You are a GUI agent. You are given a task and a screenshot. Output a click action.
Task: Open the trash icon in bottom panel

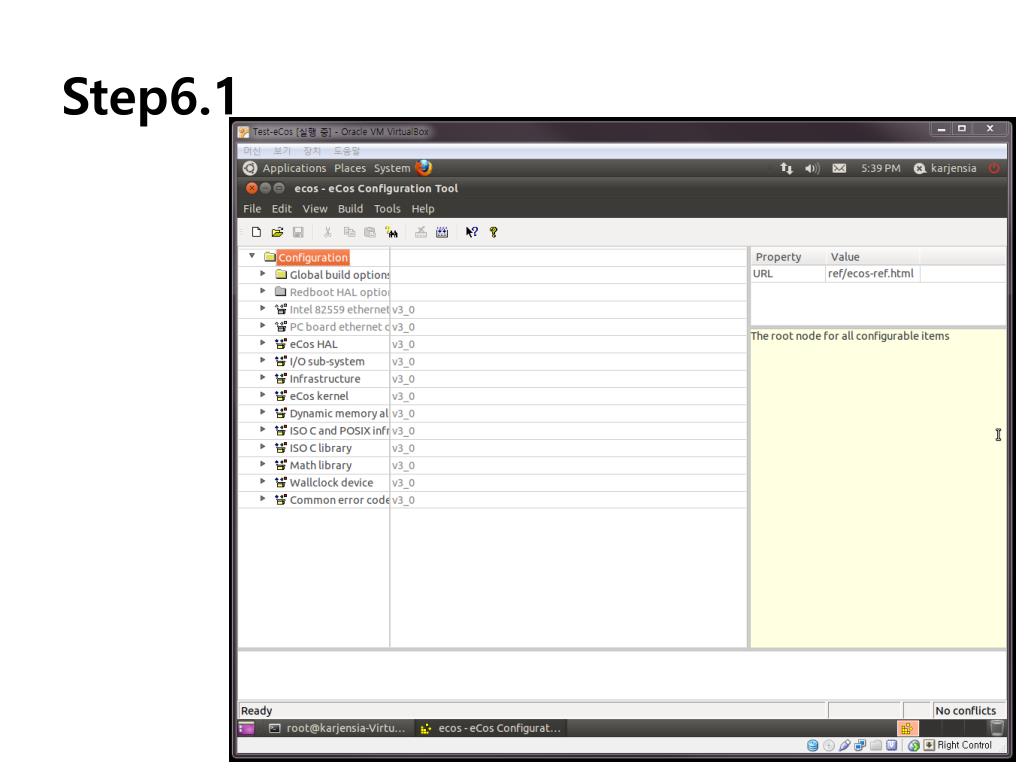[997, 728]
